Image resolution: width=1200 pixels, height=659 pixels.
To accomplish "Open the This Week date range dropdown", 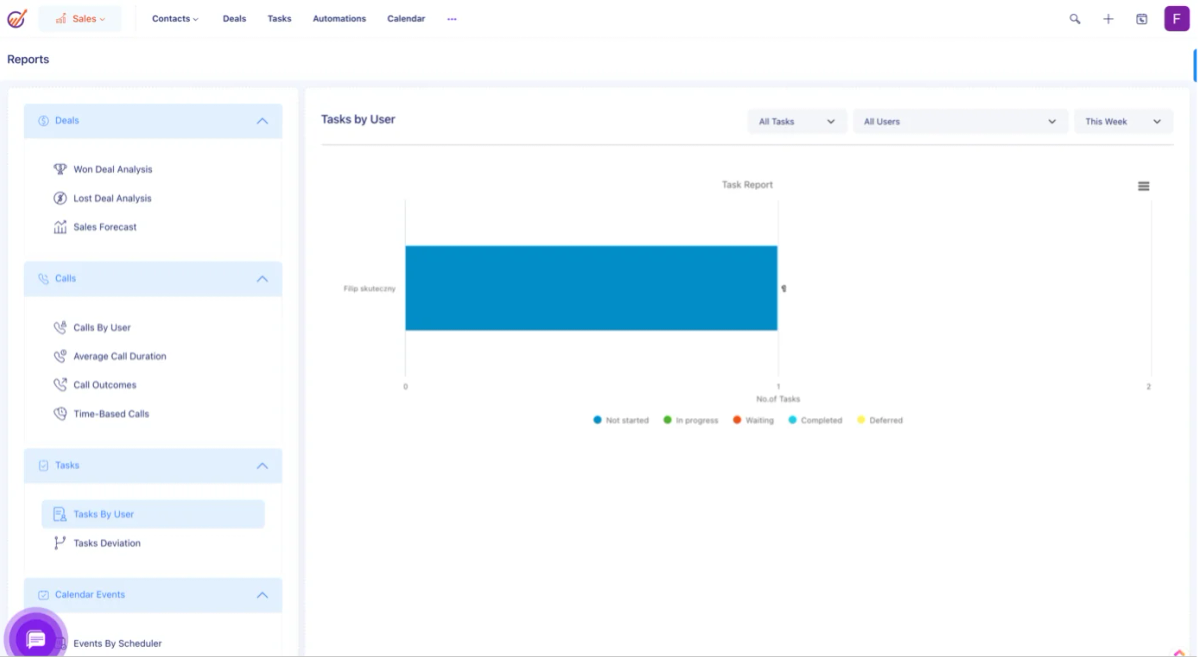I will point(1123,121).
